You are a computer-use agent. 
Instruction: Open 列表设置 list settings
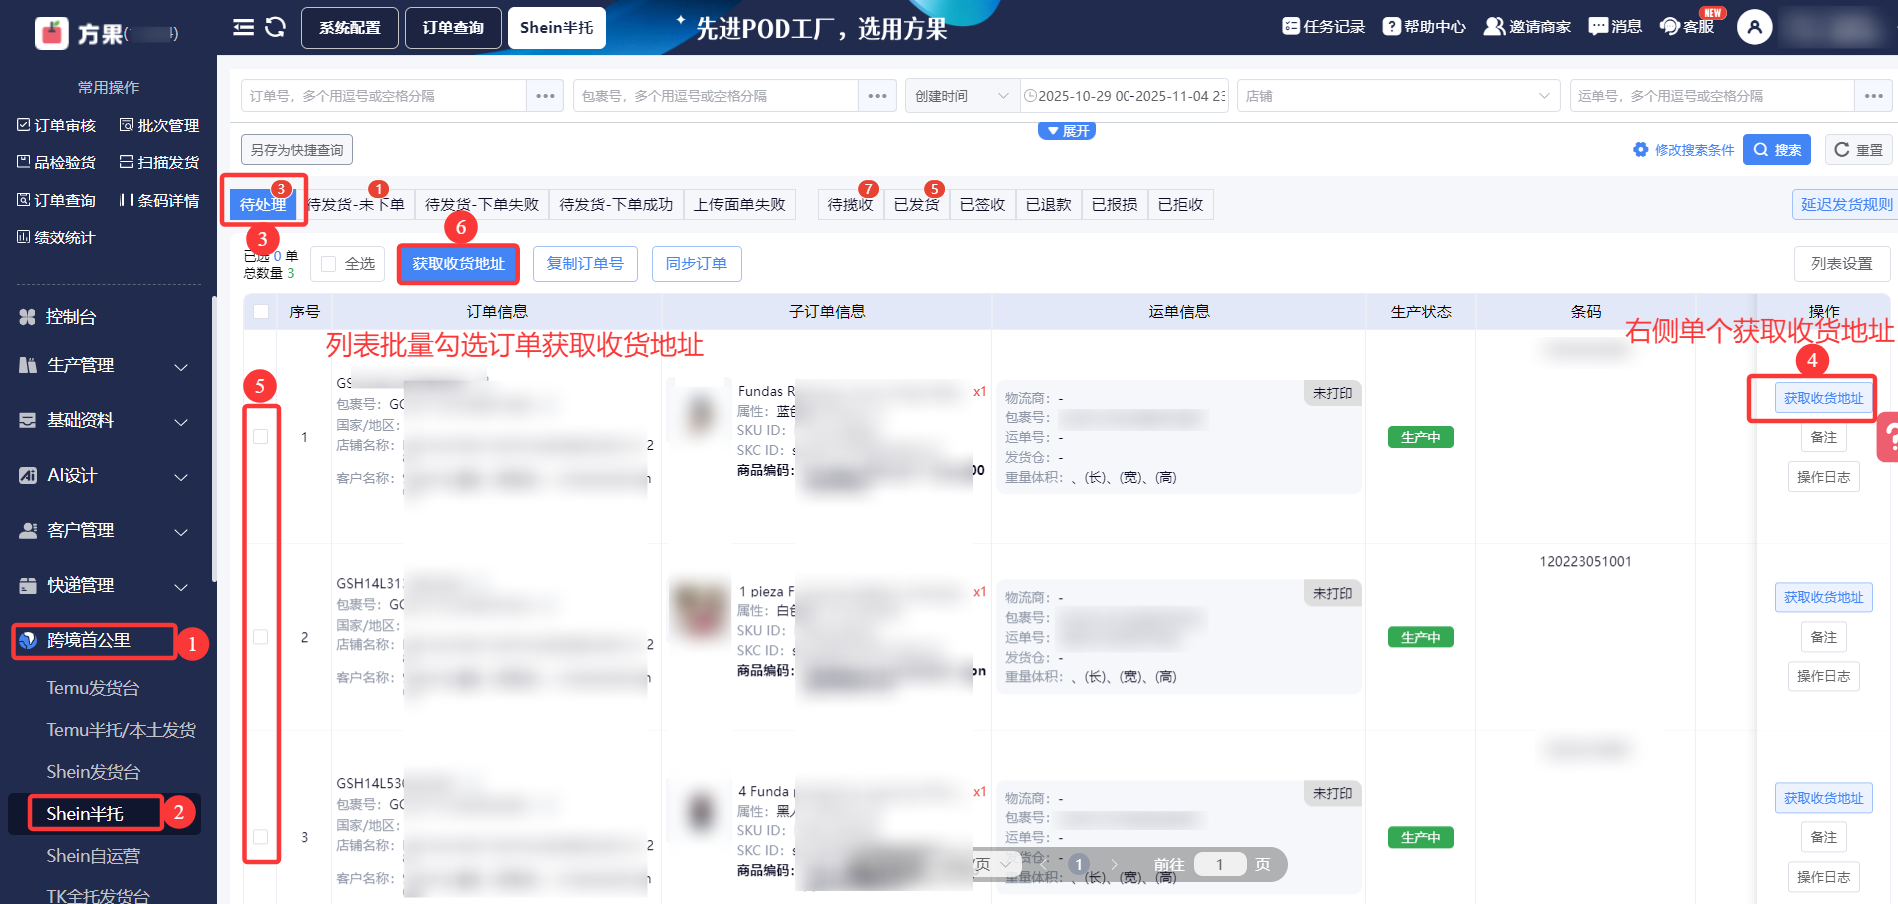(x=1842, y=264)
